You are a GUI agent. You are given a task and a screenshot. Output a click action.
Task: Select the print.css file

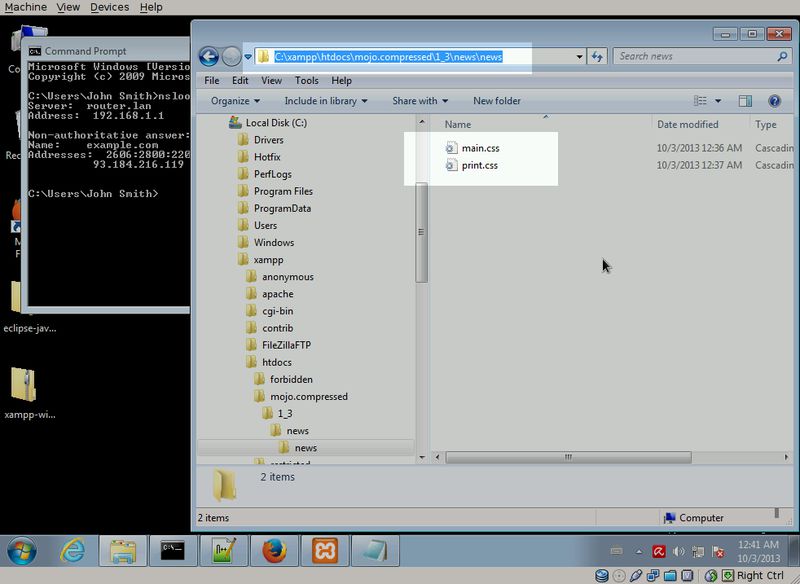tap(479, 165)
